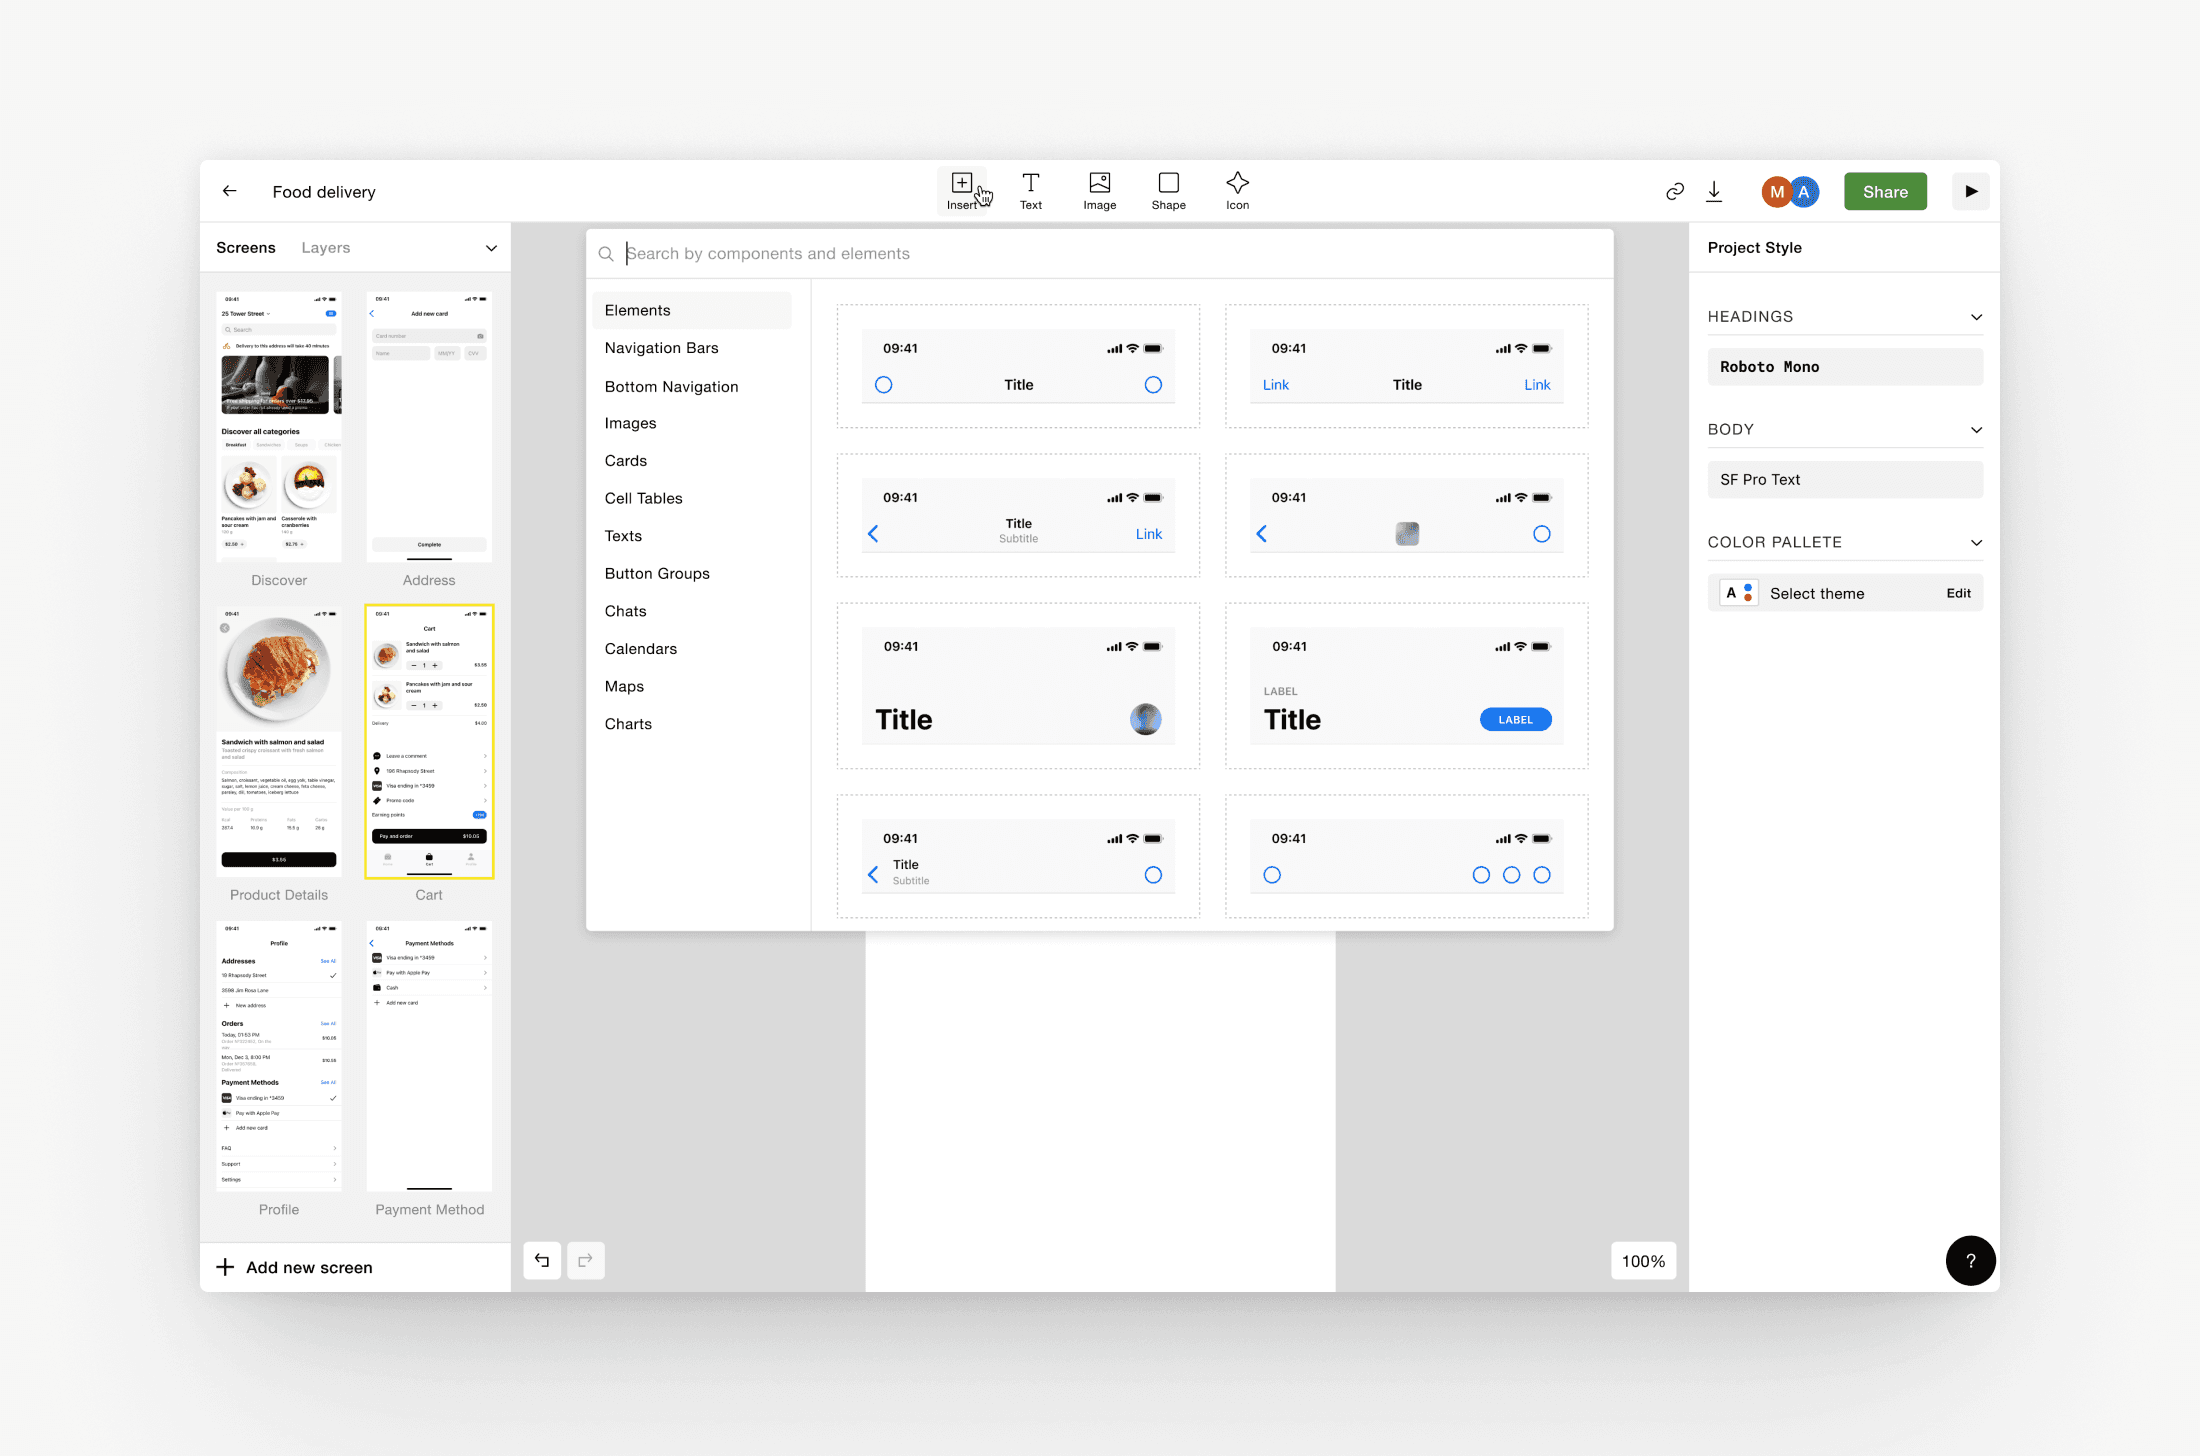Select the Image tool
This screenshot has width=2200, height=1456.
1100,191
